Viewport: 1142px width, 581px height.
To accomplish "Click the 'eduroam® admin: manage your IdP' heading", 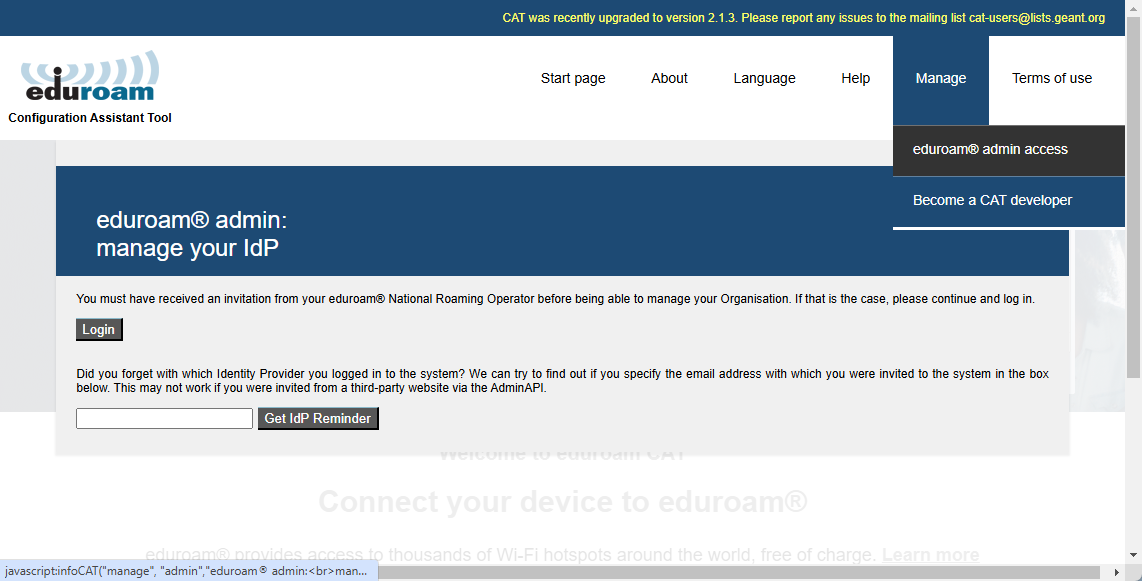I will [x=192, y=234].
